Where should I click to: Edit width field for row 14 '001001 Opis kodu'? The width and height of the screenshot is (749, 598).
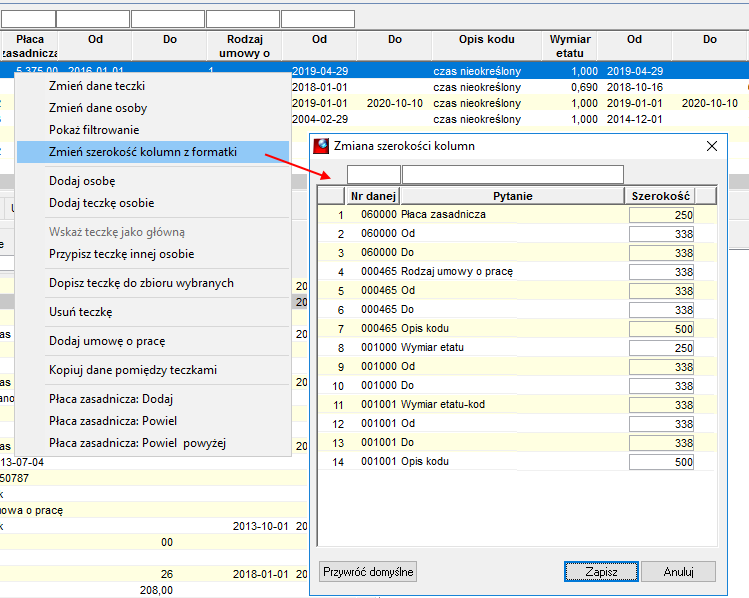click(661, 462)
